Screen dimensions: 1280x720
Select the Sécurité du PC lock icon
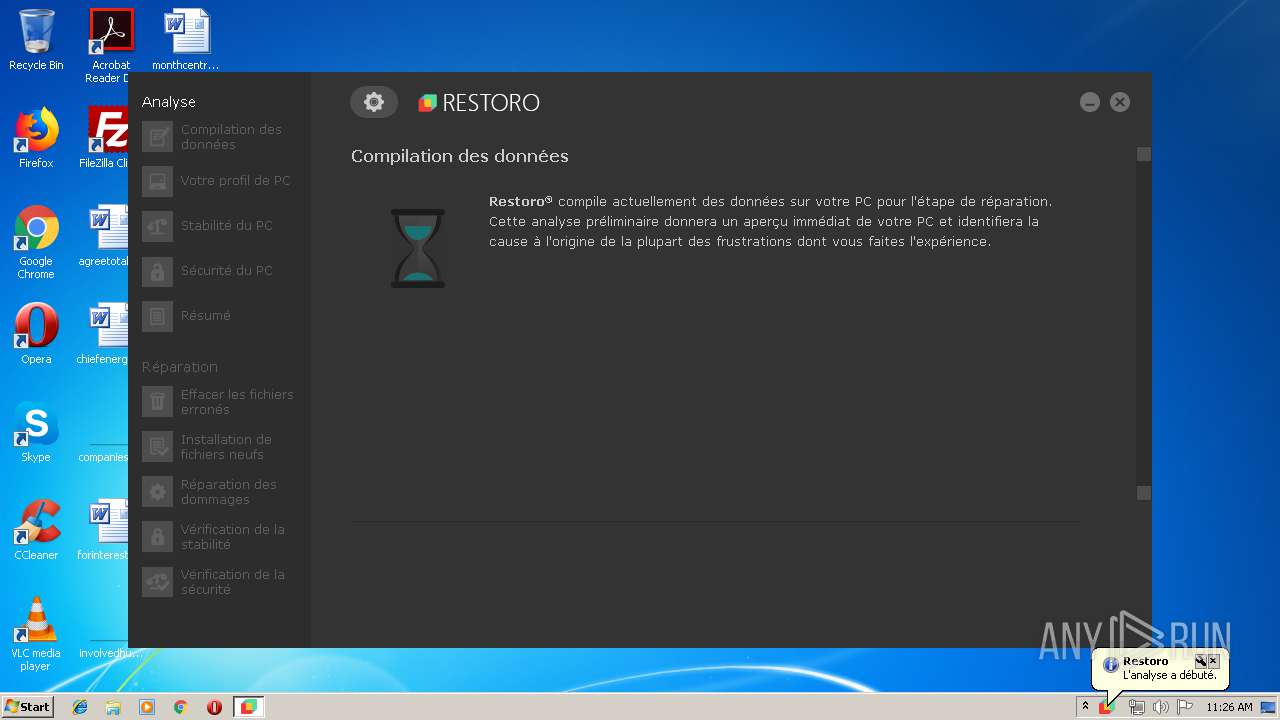coord(157,271)
